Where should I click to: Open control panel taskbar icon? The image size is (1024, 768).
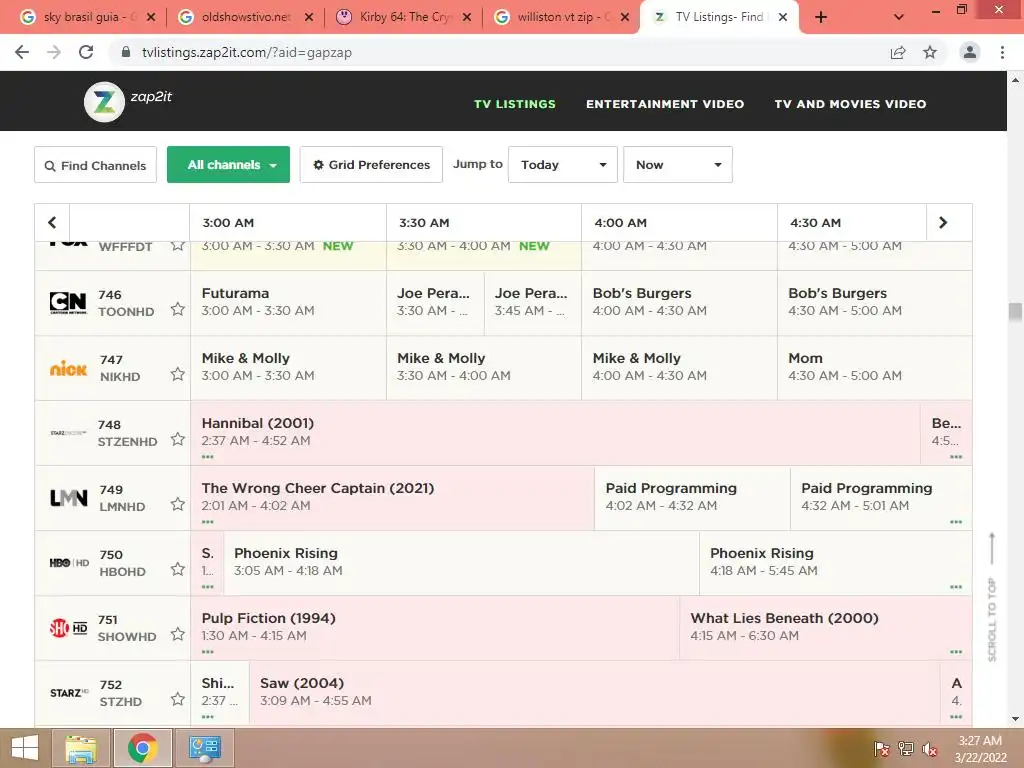coord(204,748)
